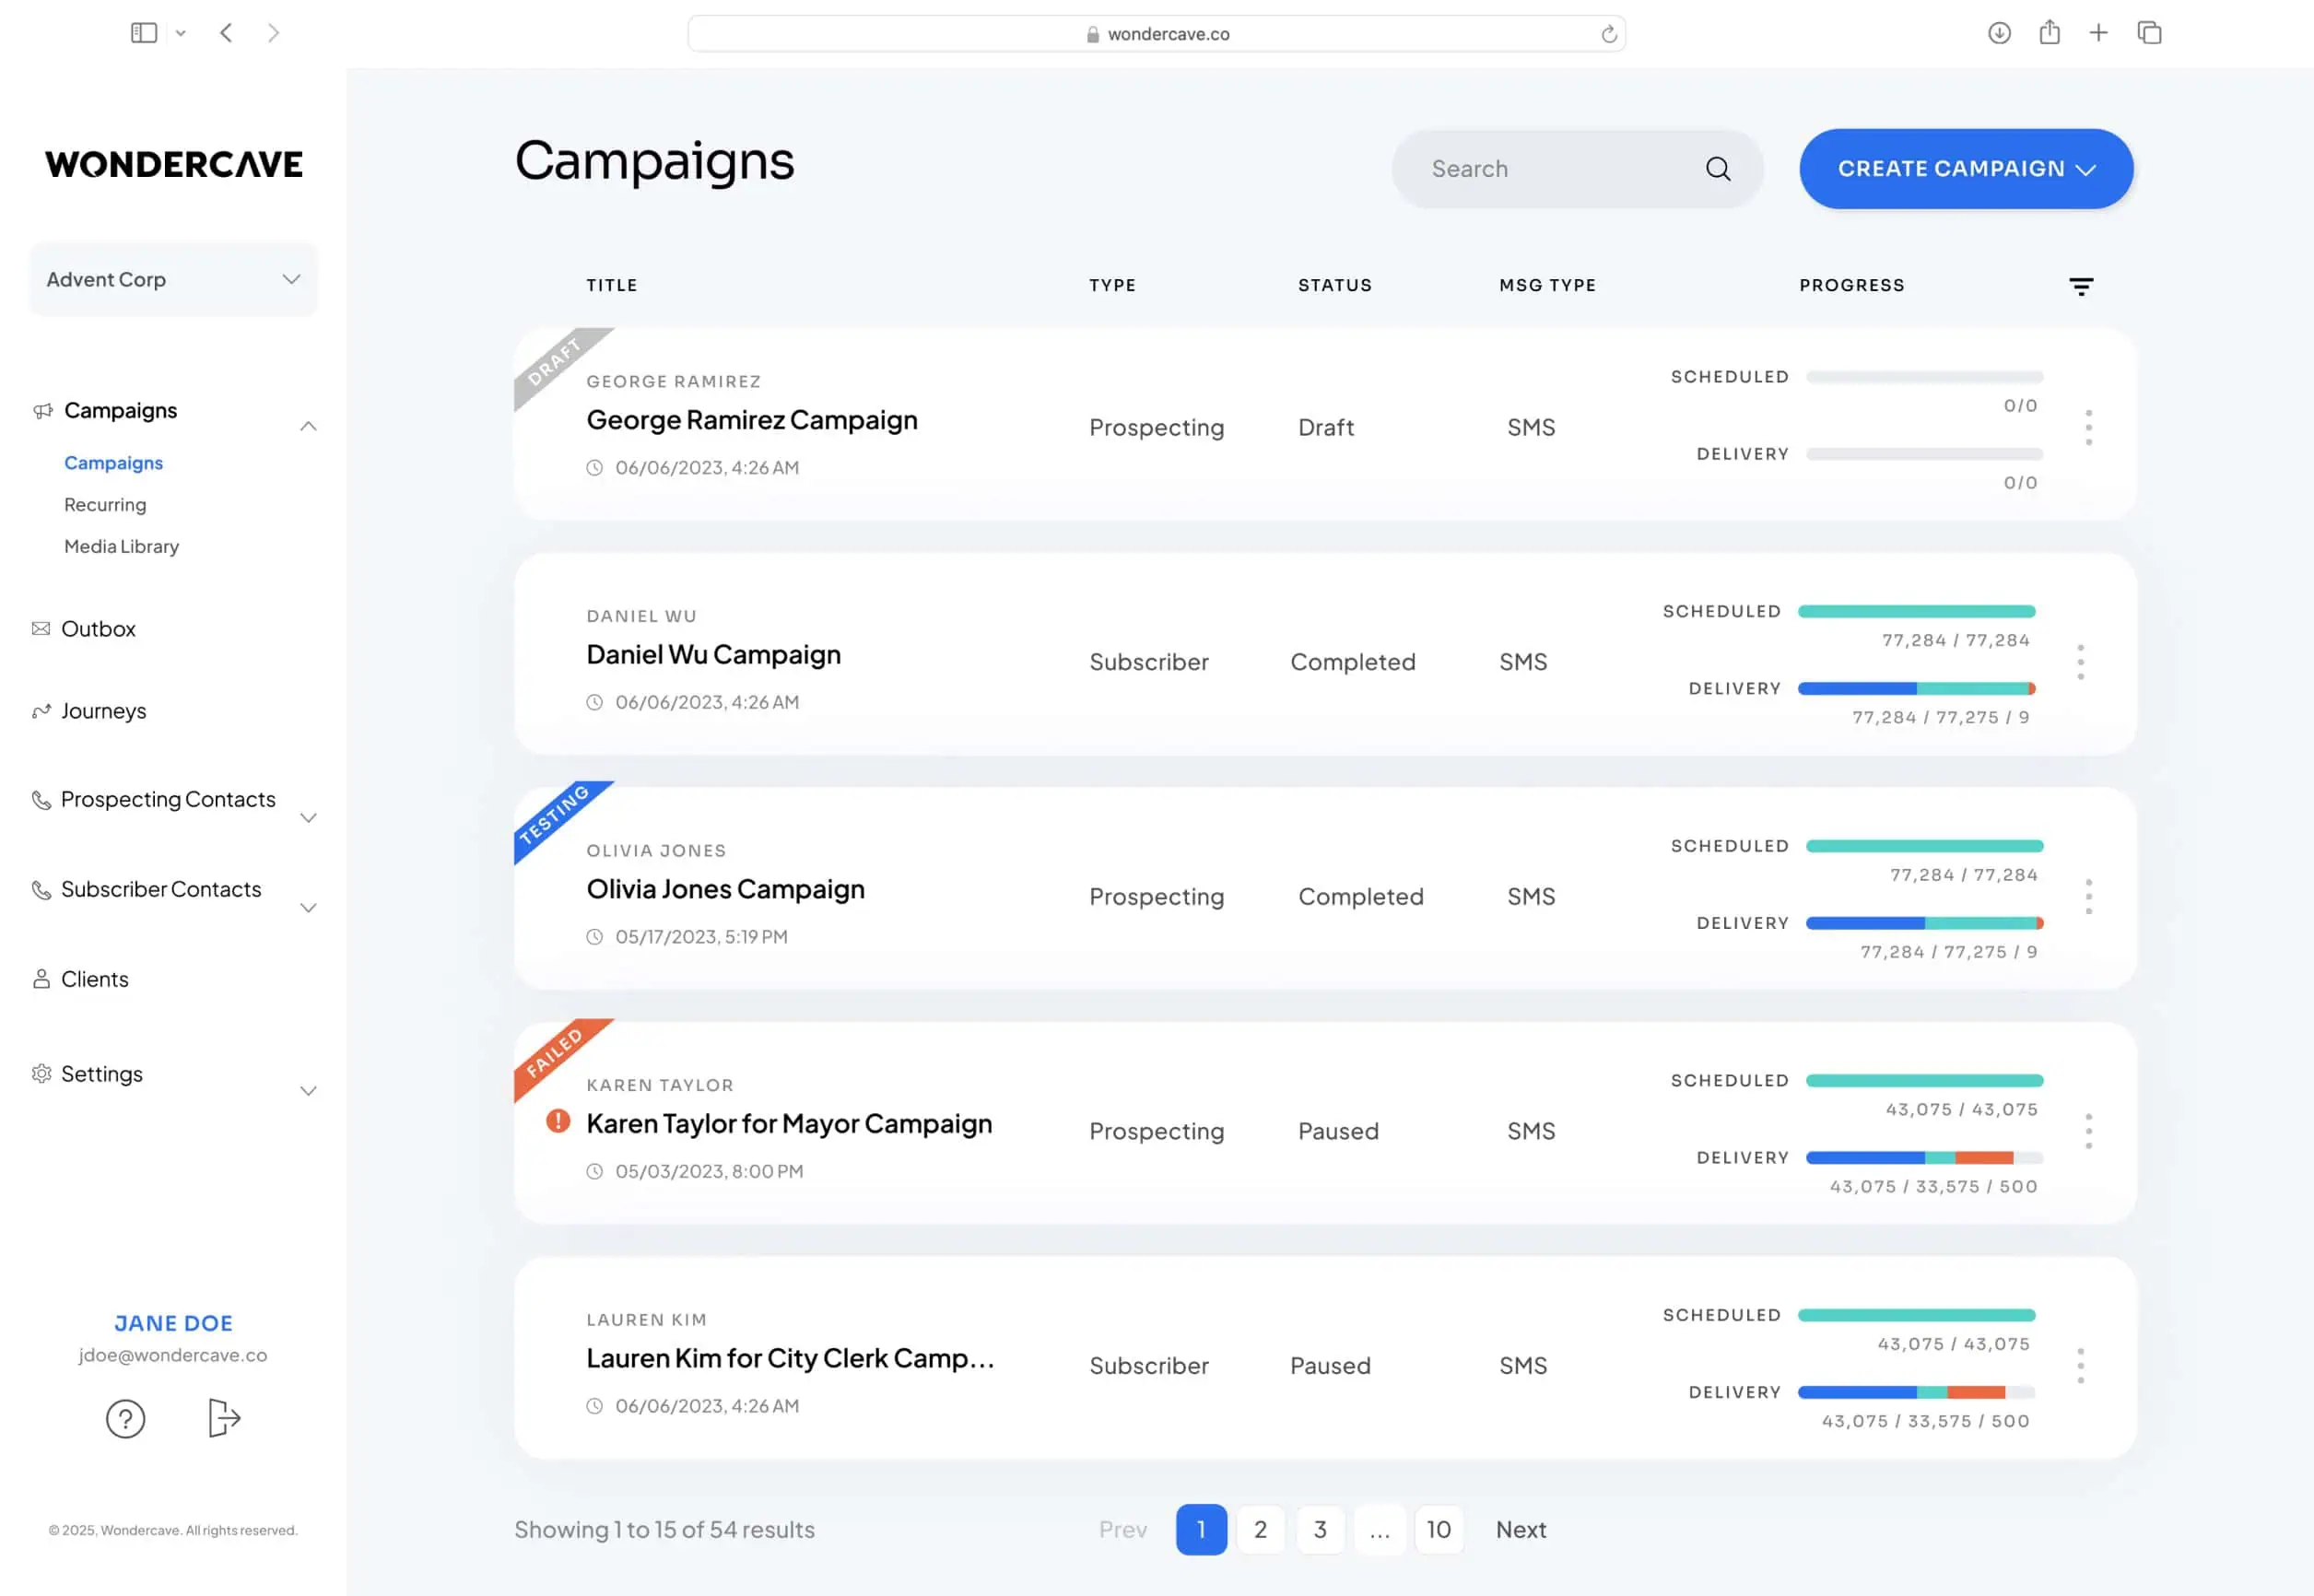The height and width of the screenshot is (1596, 2314).
Task: Expand the Settings section chevron
Action: click(x=308, y=1091)
